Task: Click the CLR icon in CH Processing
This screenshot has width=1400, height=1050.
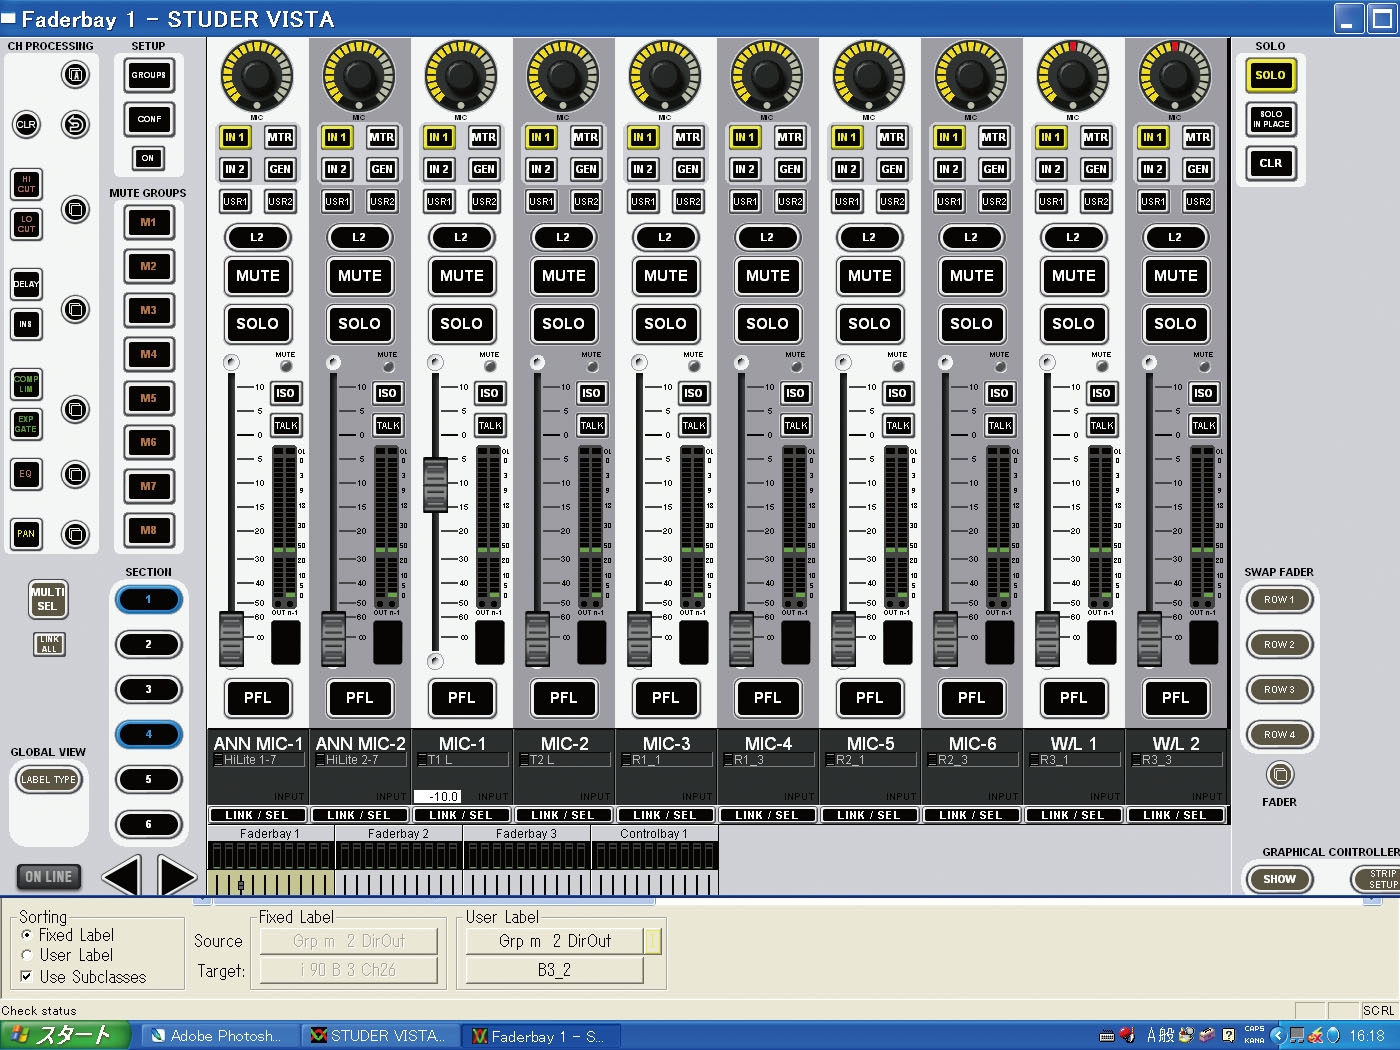Action: 26,125
